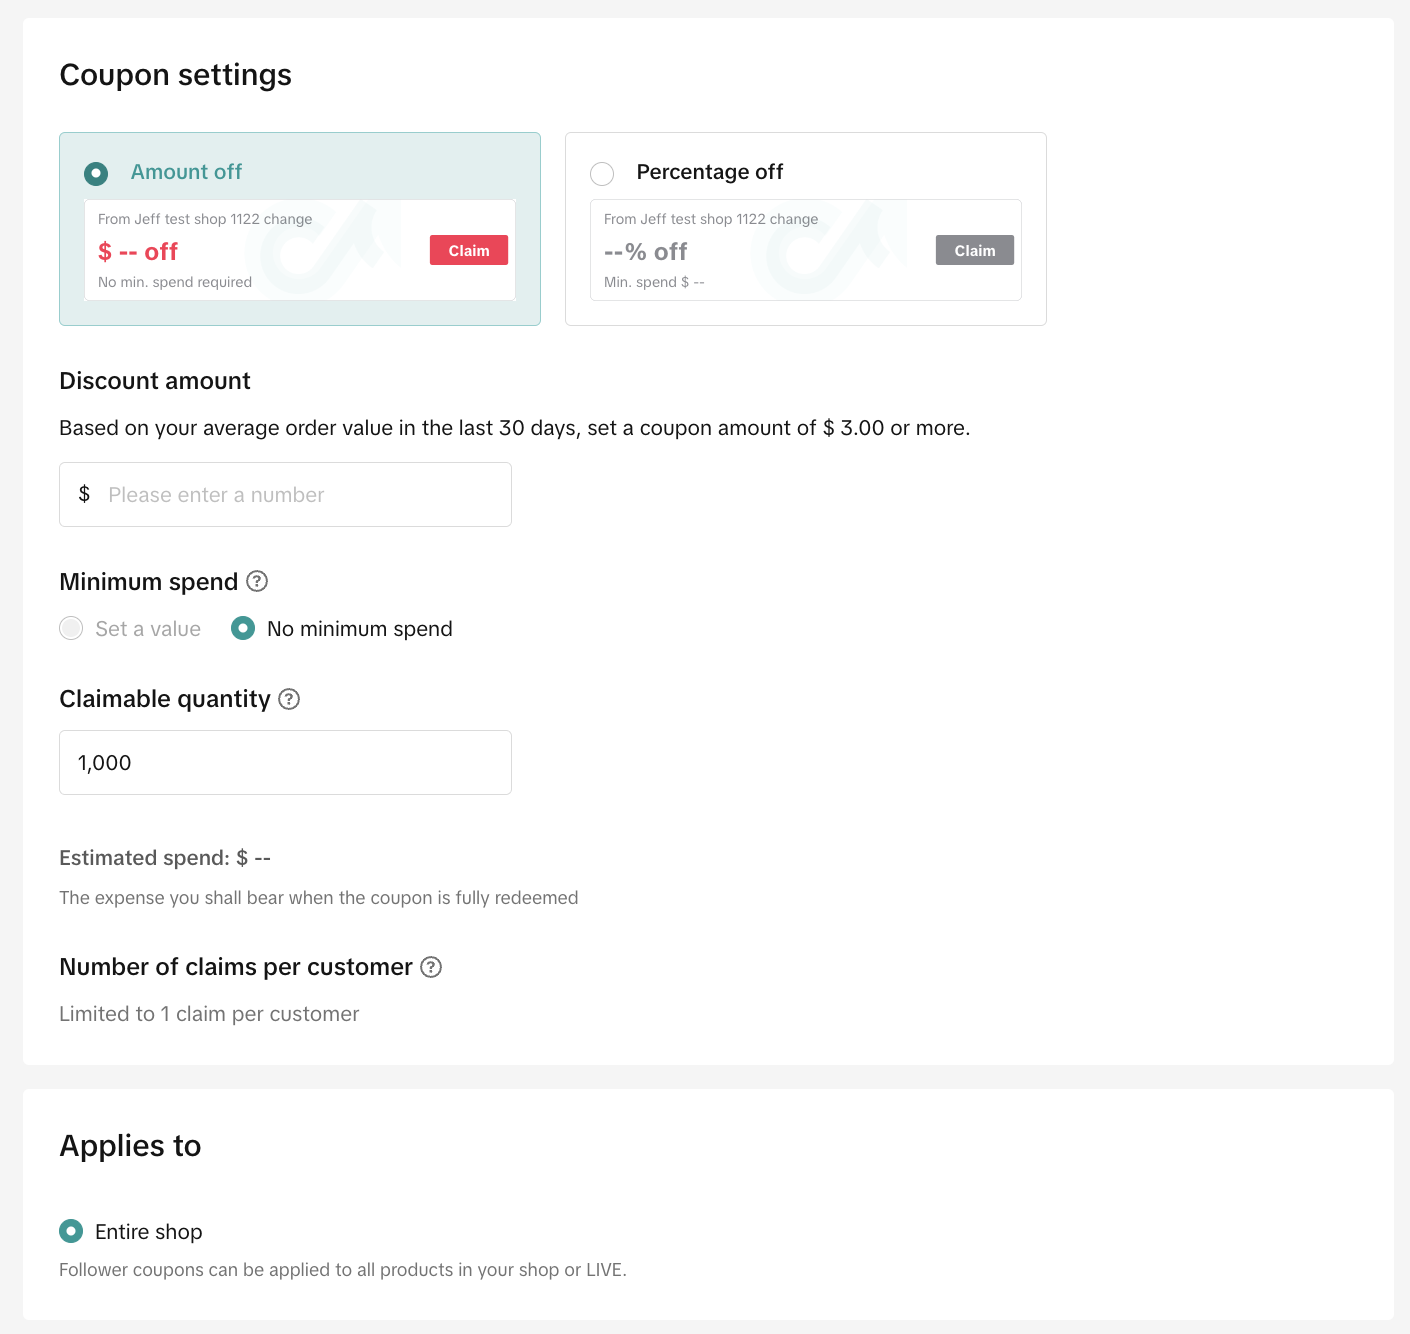Click the Claimable quantity input field

tap(285, 763)
